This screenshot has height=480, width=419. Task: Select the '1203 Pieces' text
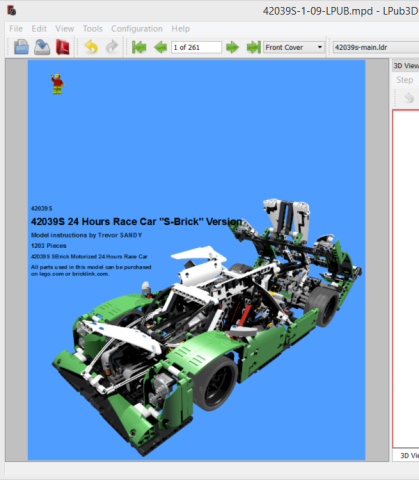pyautogui.click(x=49, y=246)
